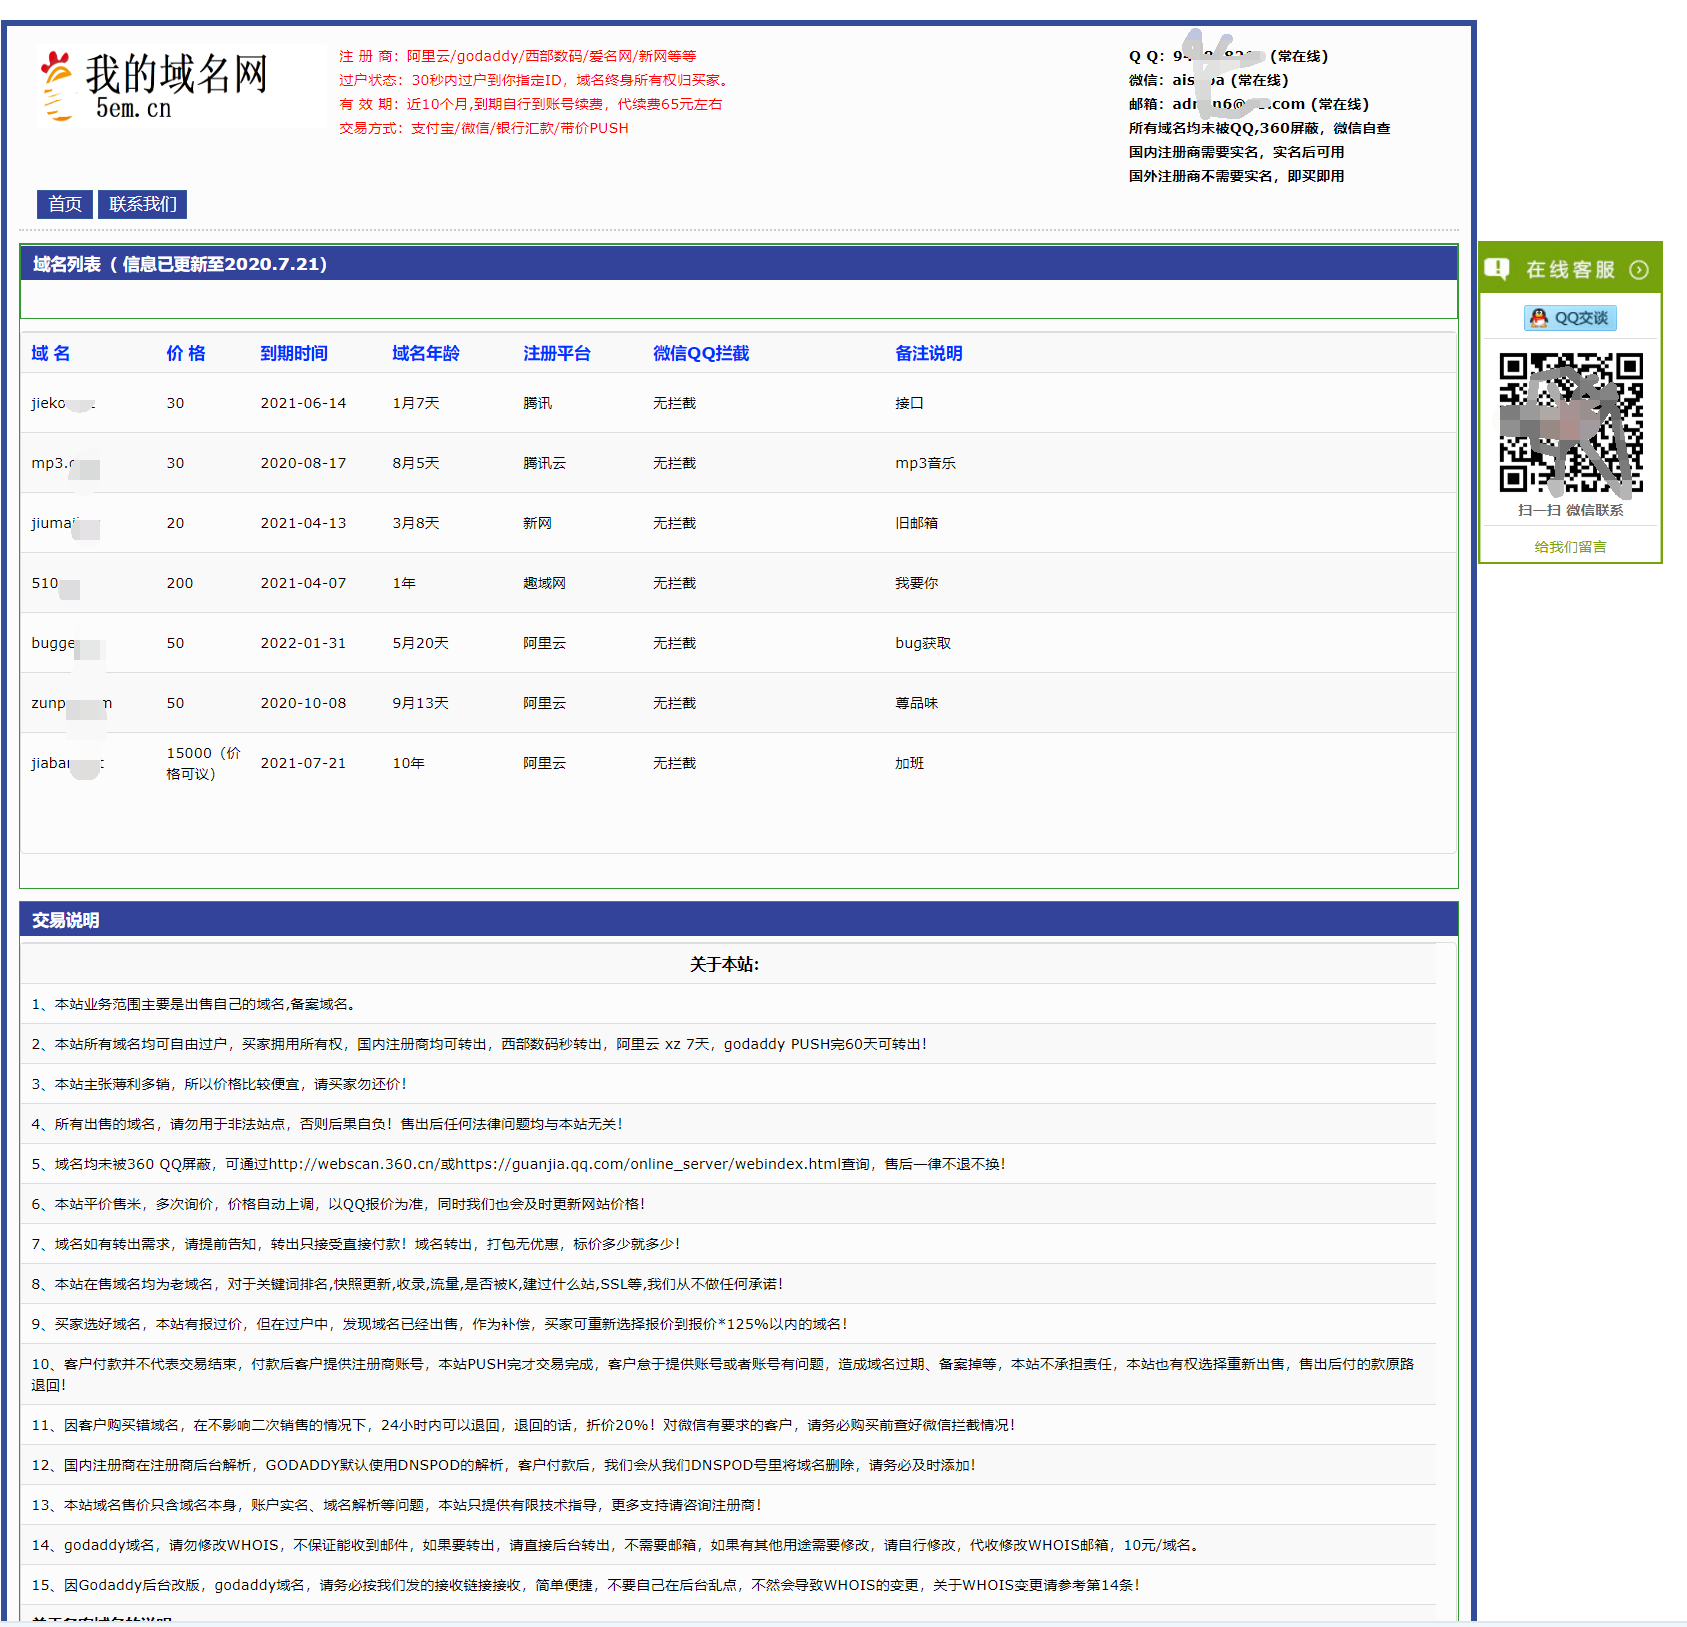The image size is (1687, 1627).
Task: Click the expiry date 2020-10-08
Action: 303,703
